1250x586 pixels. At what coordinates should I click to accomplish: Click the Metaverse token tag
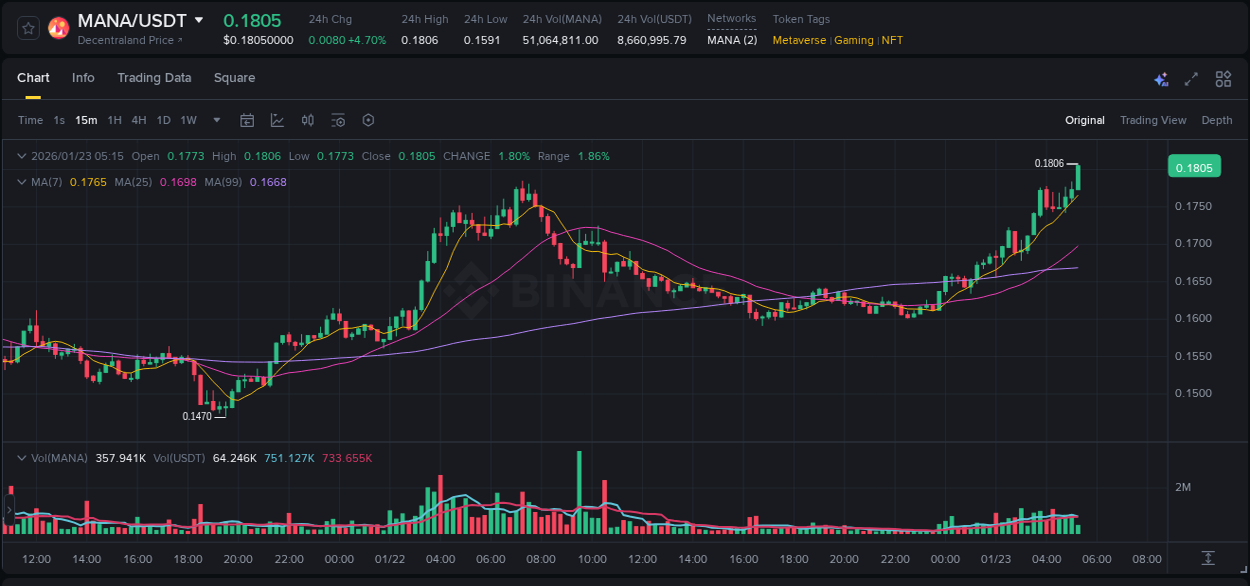[797, 40]
